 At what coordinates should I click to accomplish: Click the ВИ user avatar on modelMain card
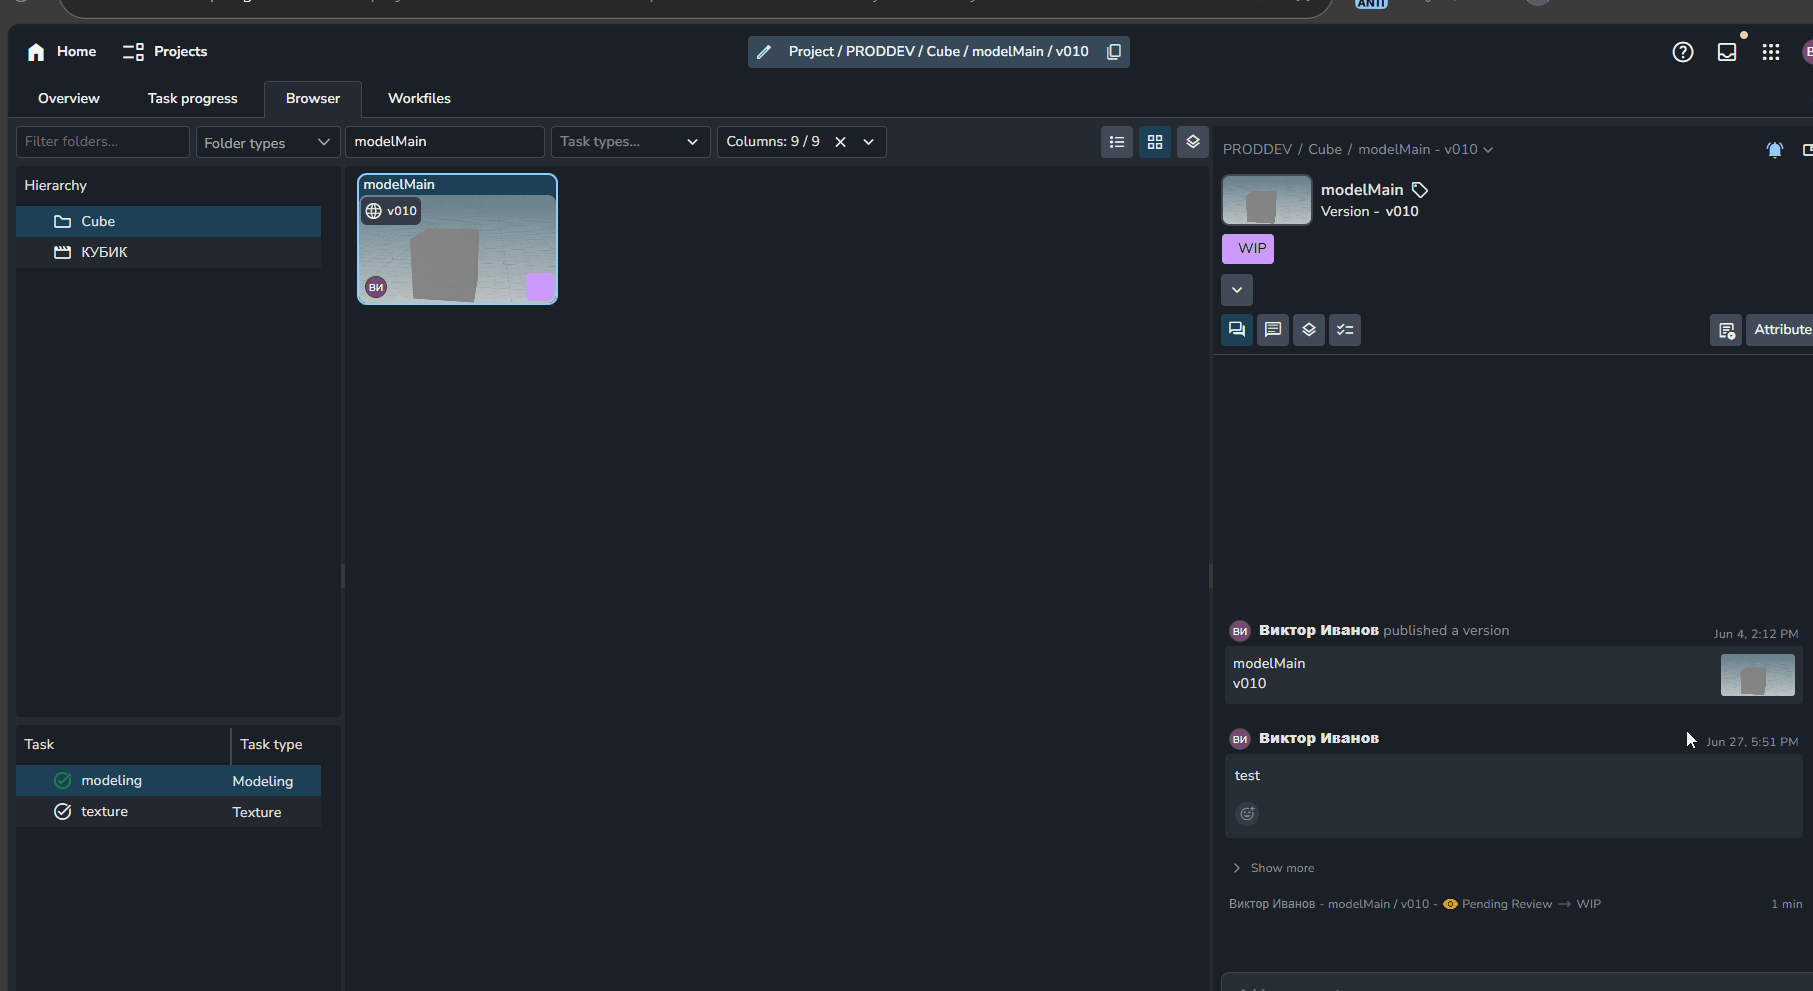(x=376, y=287)
